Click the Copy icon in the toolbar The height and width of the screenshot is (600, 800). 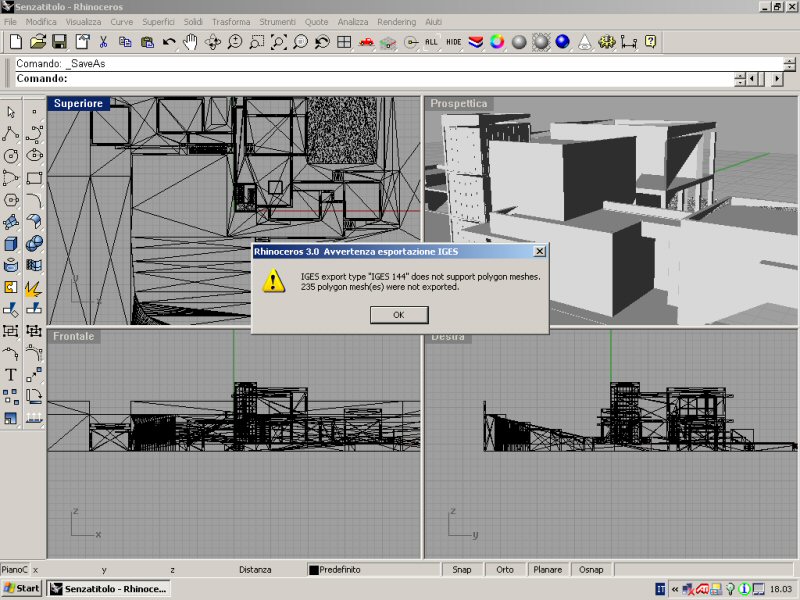(x=125, y=42)
